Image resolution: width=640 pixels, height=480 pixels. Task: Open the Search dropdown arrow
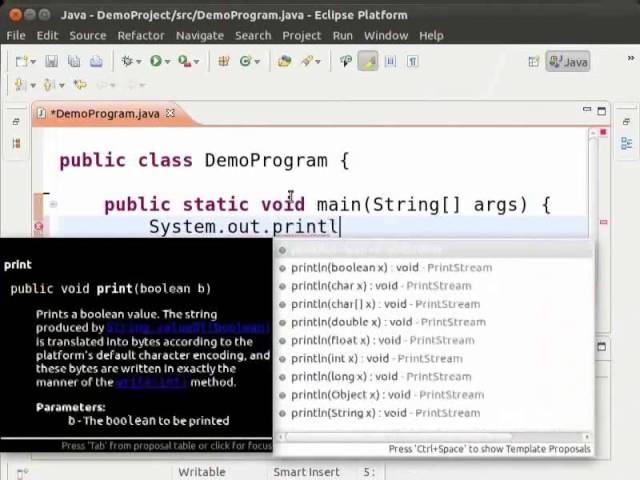tap(318, 62)
